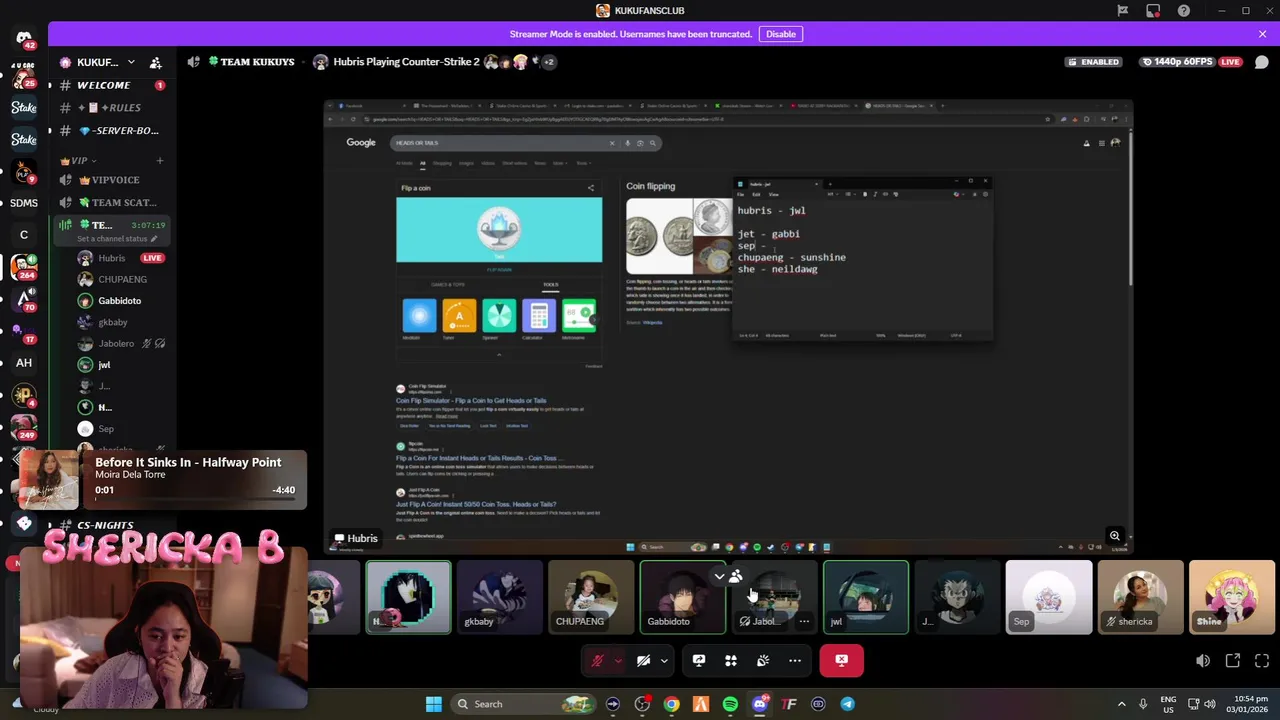Dismiss the streamer mode banner

[1262, 34]
